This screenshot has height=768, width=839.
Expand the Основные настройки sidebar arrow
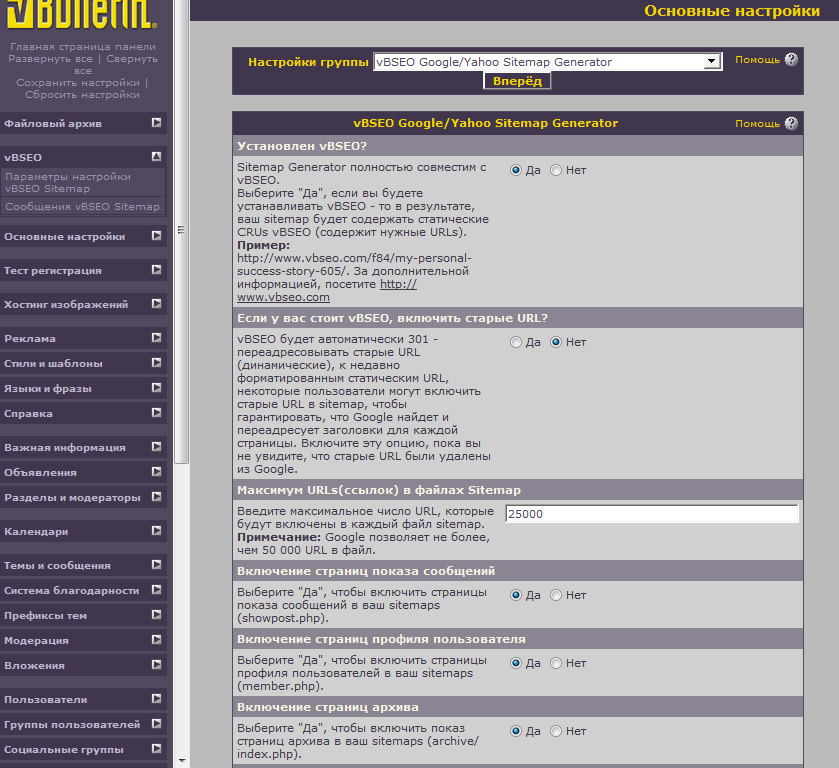pos(156,235)
